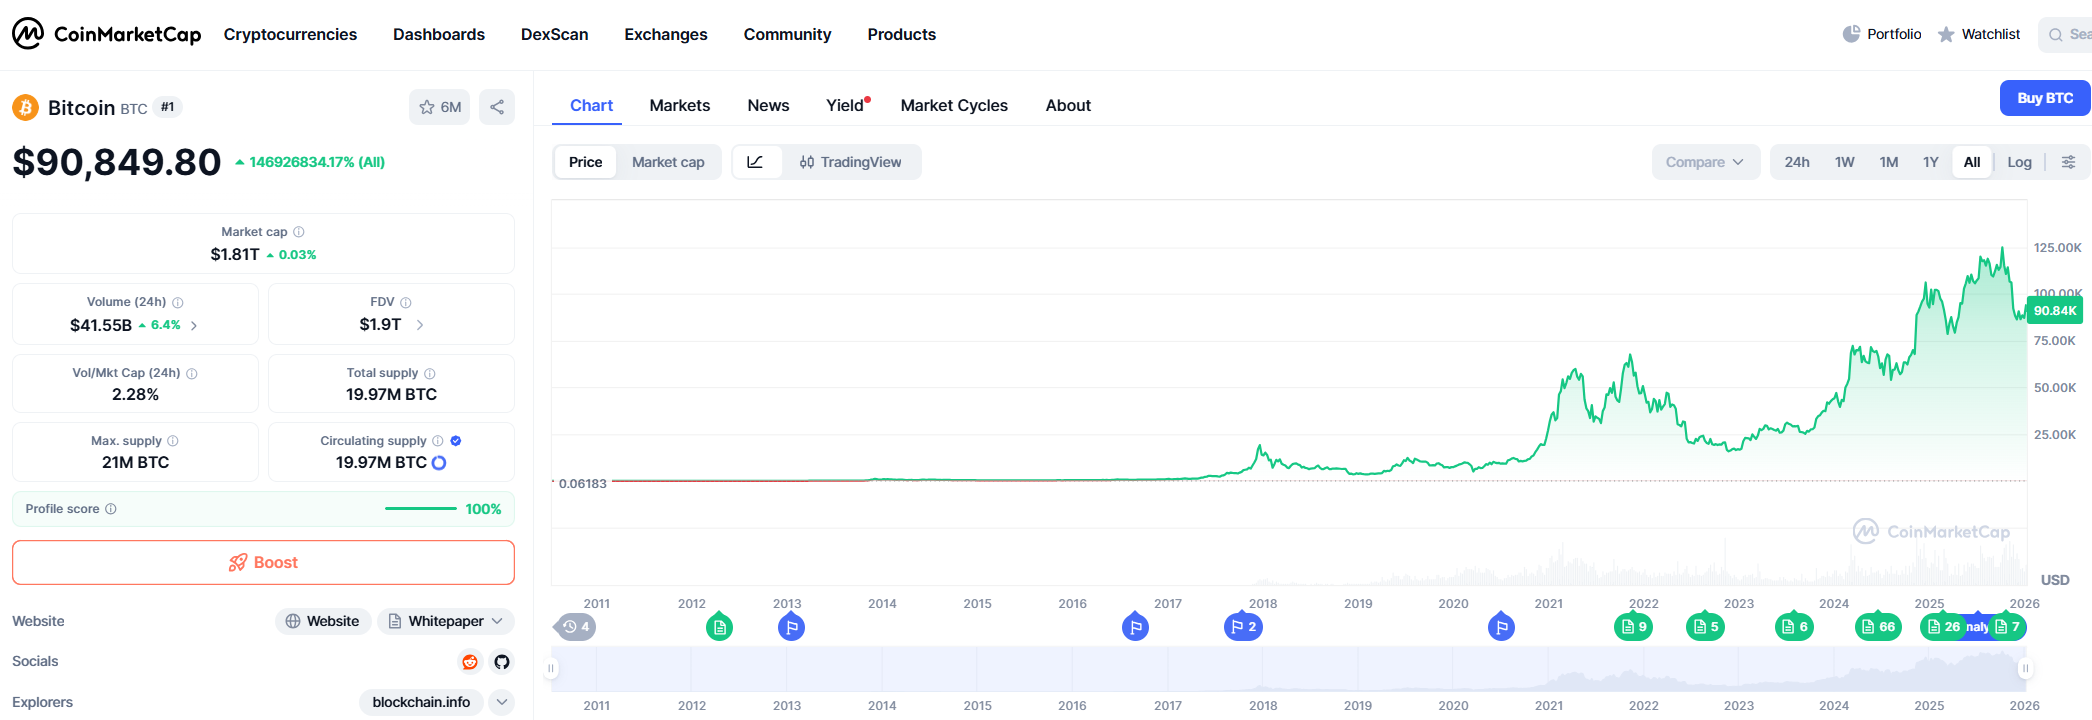
Task: Switch to the Yield tab
Action: click(847, 105)
